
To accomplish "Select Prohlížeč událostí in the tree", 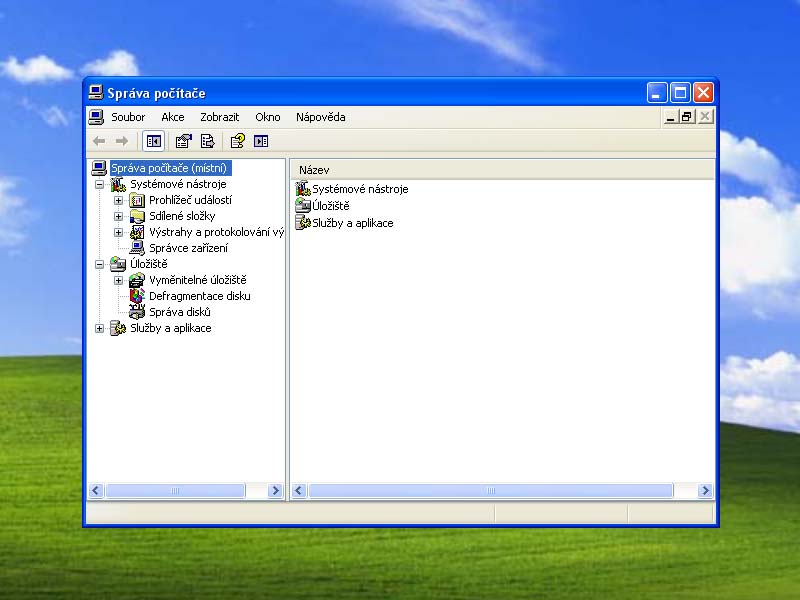I will coord(190,200).
